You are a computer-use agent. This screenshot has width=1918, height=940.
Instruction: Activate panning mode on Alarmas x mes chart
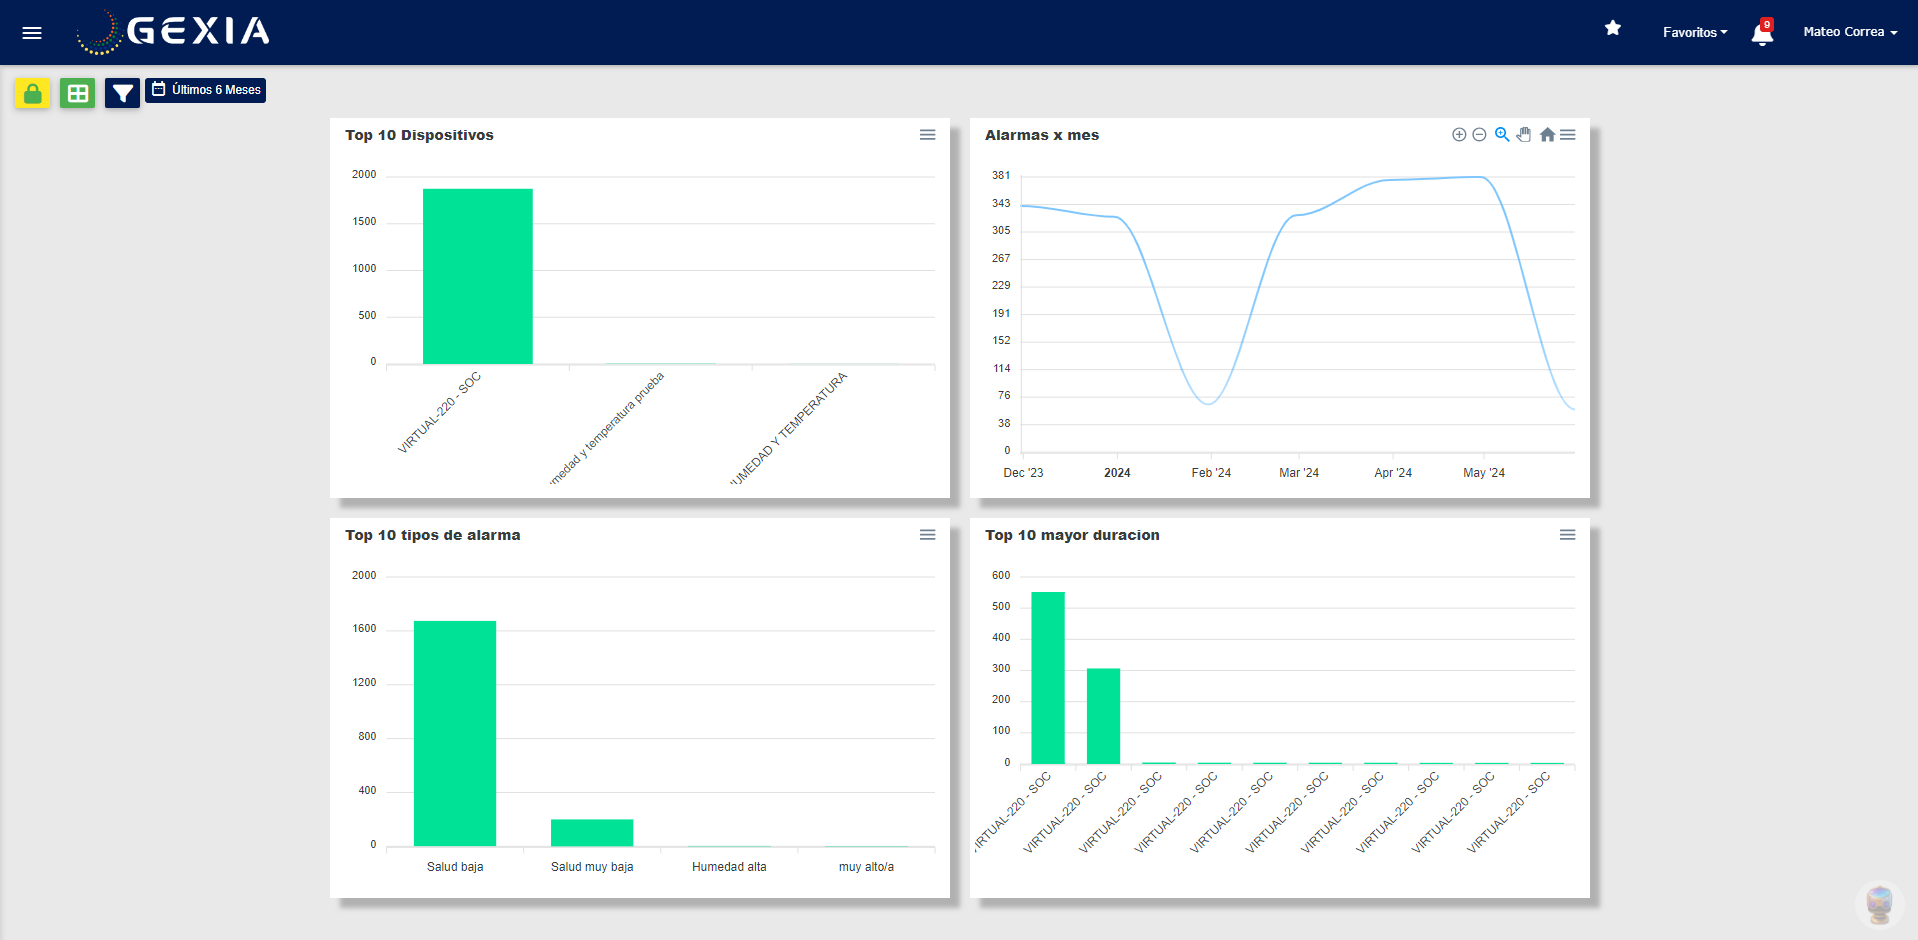pyautogui.click(x=1523, y=134)
